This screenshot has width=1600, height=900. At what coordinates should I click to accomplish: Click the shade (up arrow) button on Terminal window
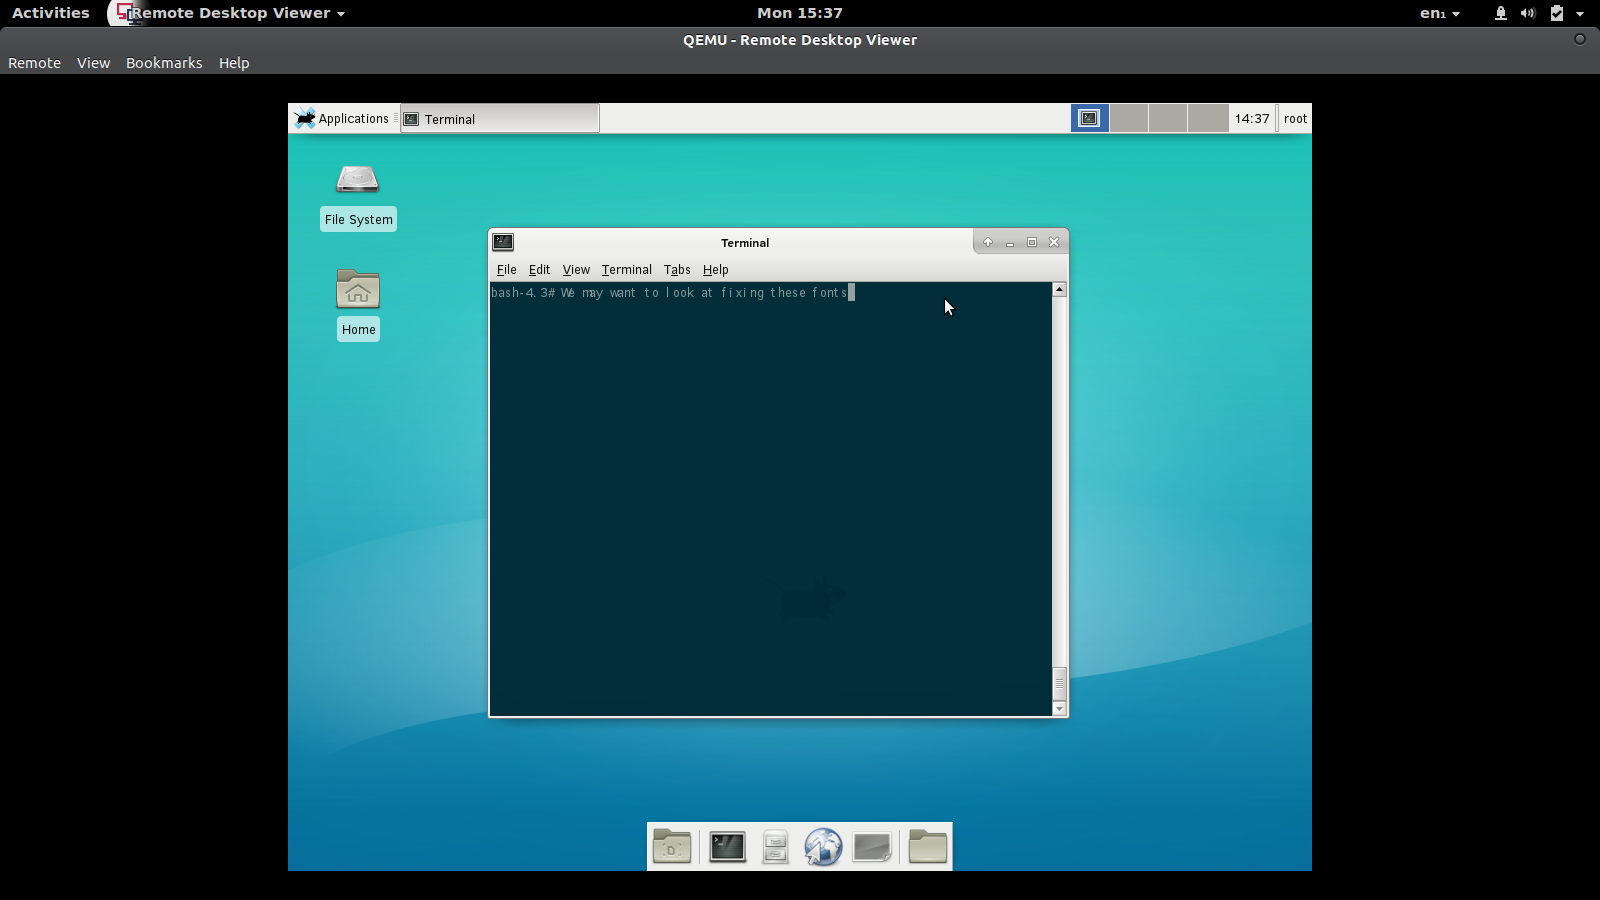[988, 242]
